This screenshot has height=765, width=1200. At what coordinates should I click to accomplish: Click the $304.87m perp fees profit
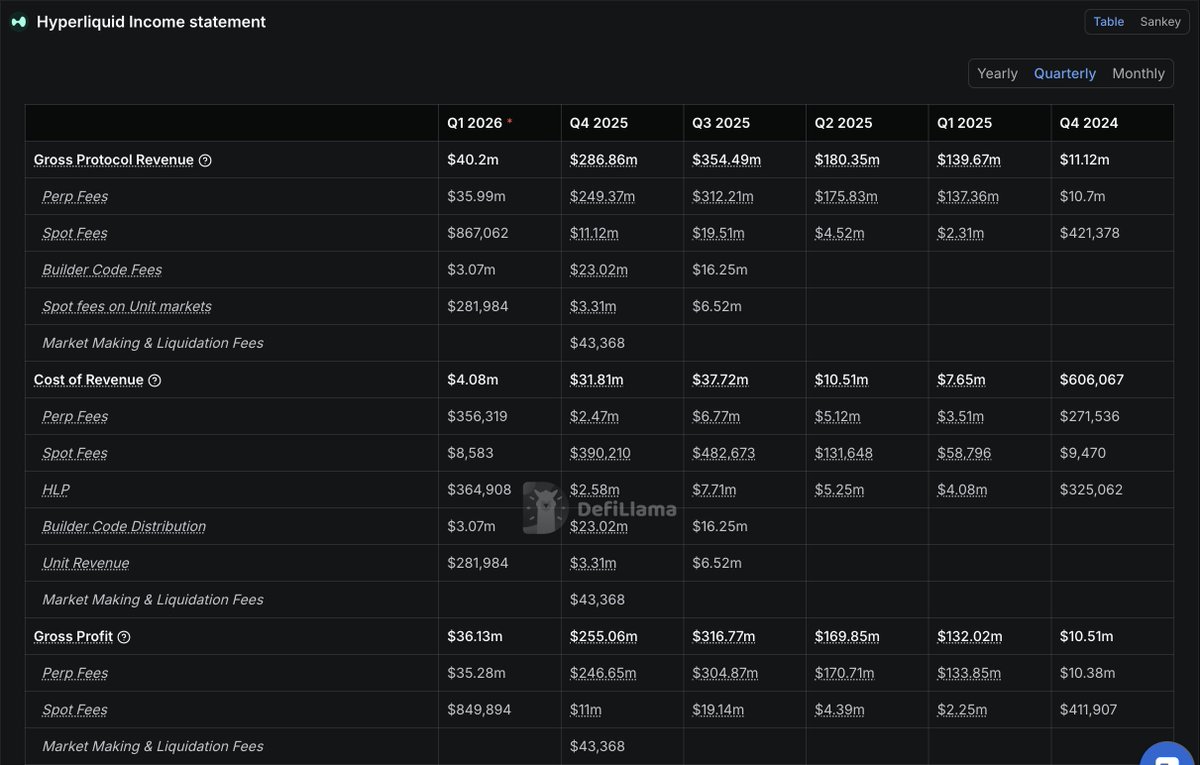click(x=725, y=673)
